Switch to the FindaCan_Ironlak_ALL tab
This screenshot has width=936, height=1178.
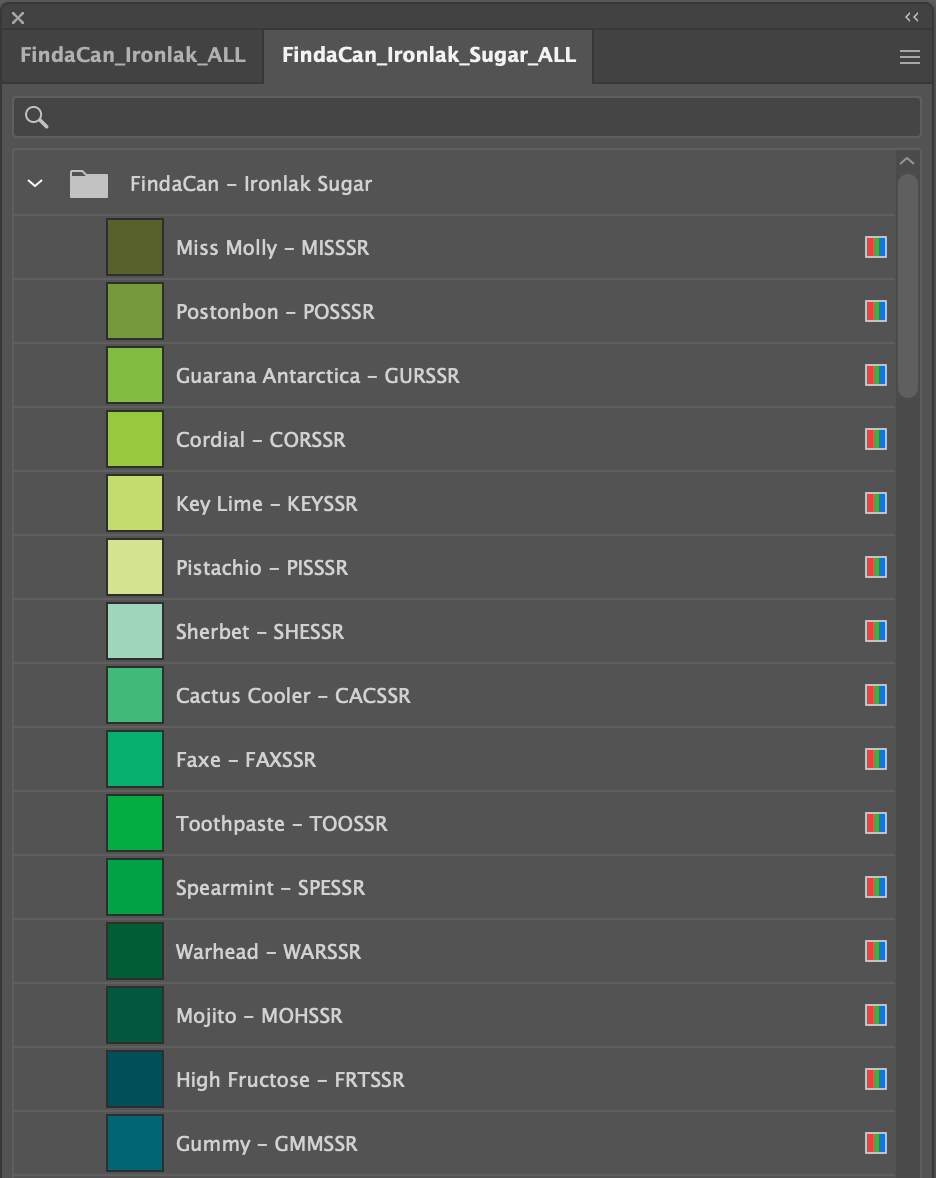pos(132,55)
